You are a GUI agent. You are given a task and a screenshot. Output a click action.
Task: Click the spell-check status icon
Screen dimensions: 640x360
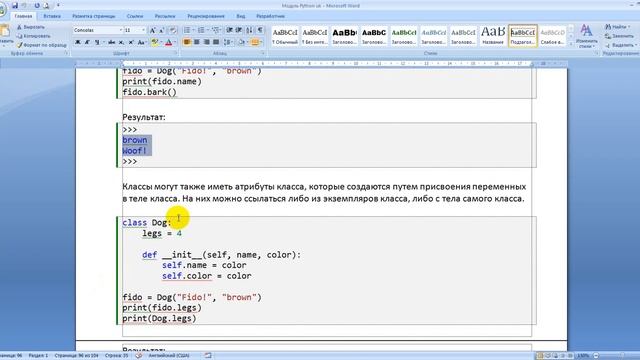[139, 356]
